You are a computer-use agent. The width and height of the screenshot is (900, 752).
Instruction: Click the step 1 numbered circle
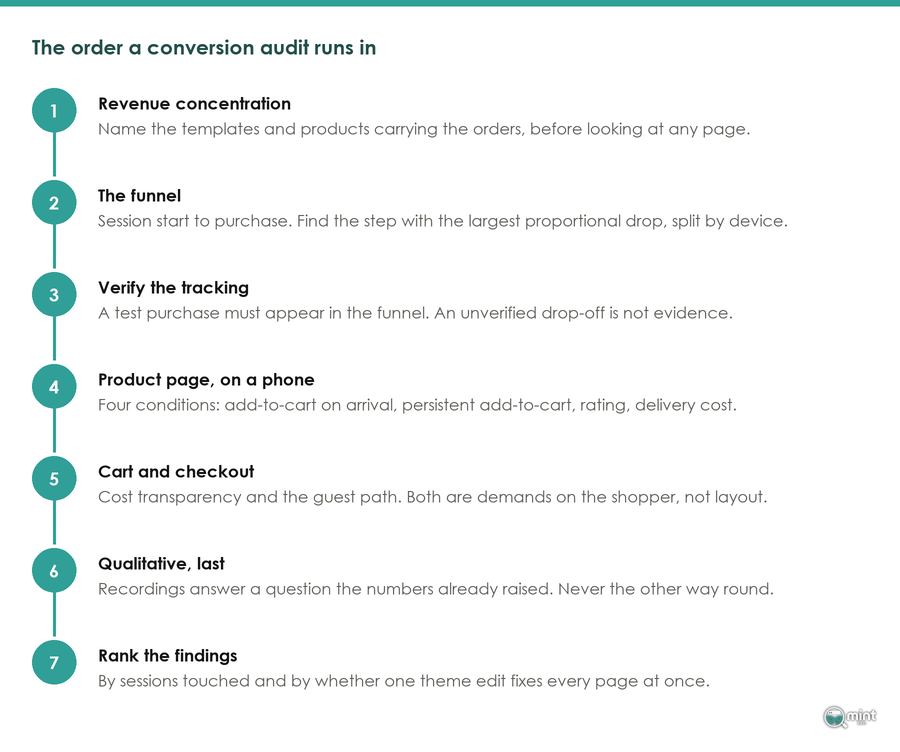point(54,110)
